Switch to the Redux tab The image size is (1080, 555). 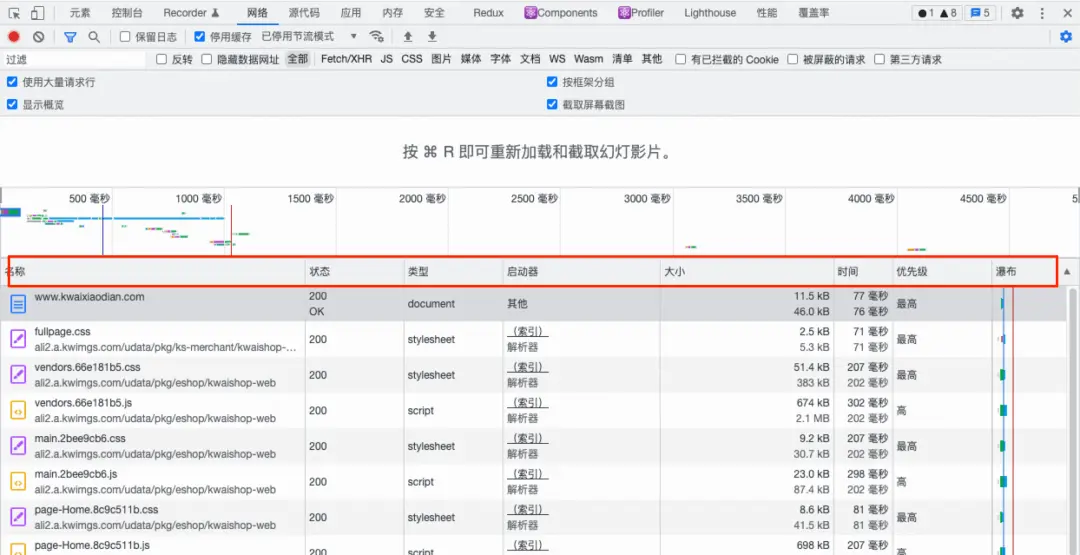(488, 13)
